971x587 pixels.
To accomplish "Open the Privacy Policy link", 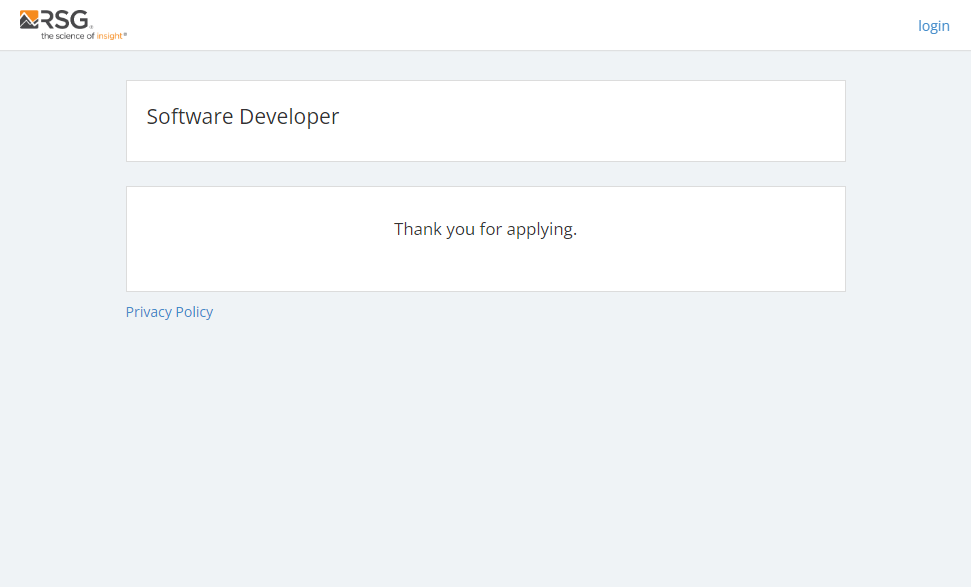I will [169, 312].
